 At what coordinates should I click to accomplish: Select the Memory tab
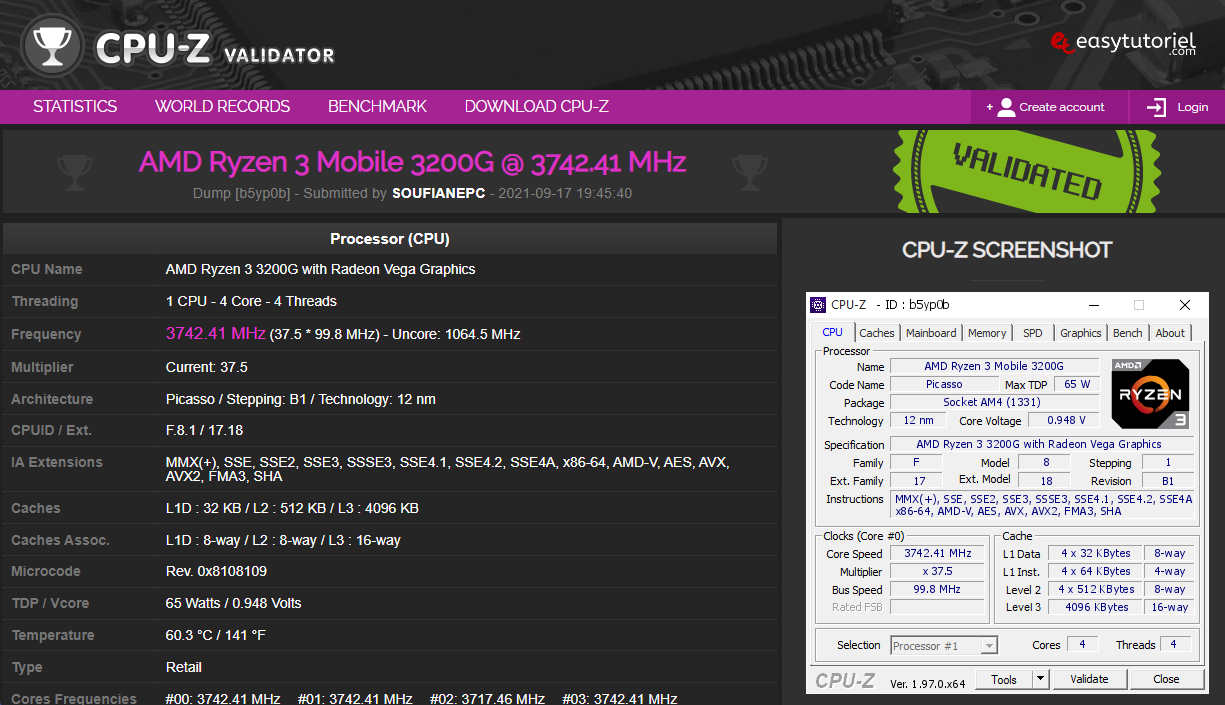pos(987,333)
